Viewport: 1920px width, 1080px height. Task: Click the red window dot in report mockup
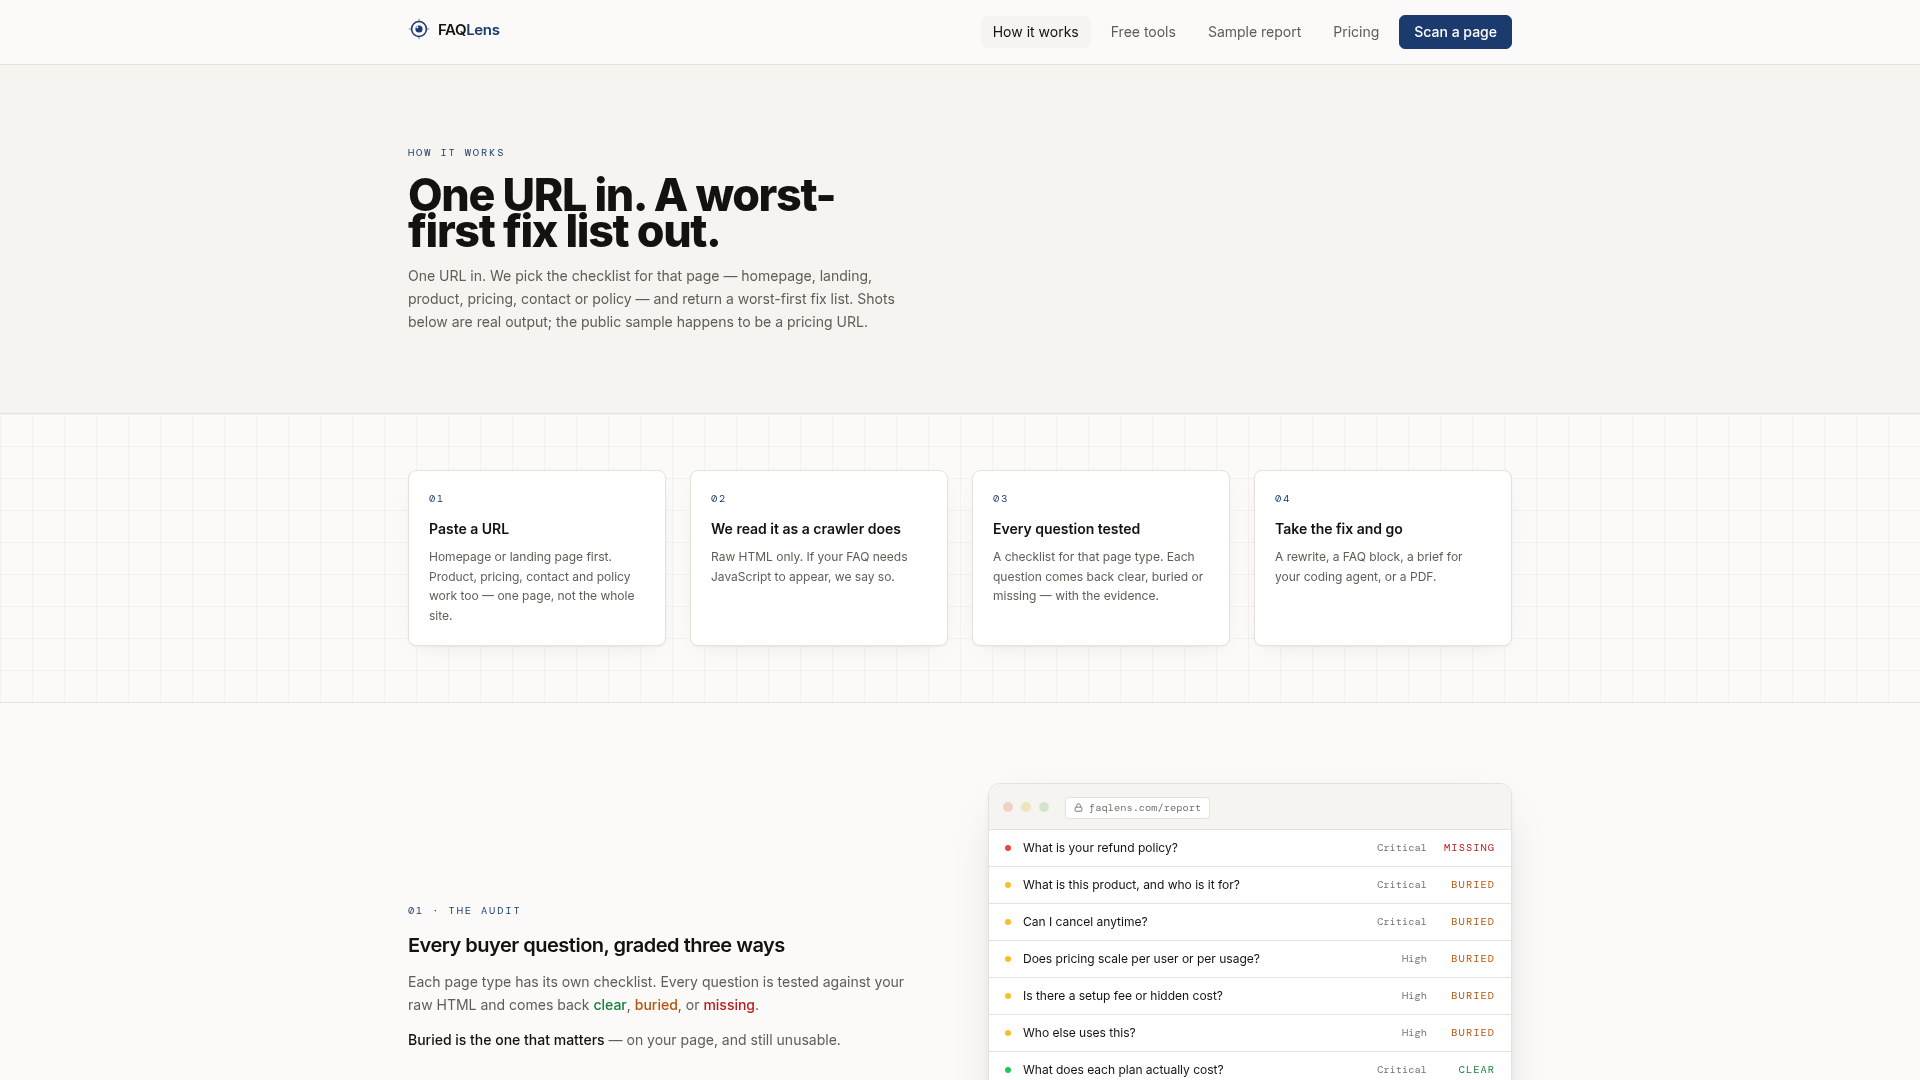pos(1008,807)
